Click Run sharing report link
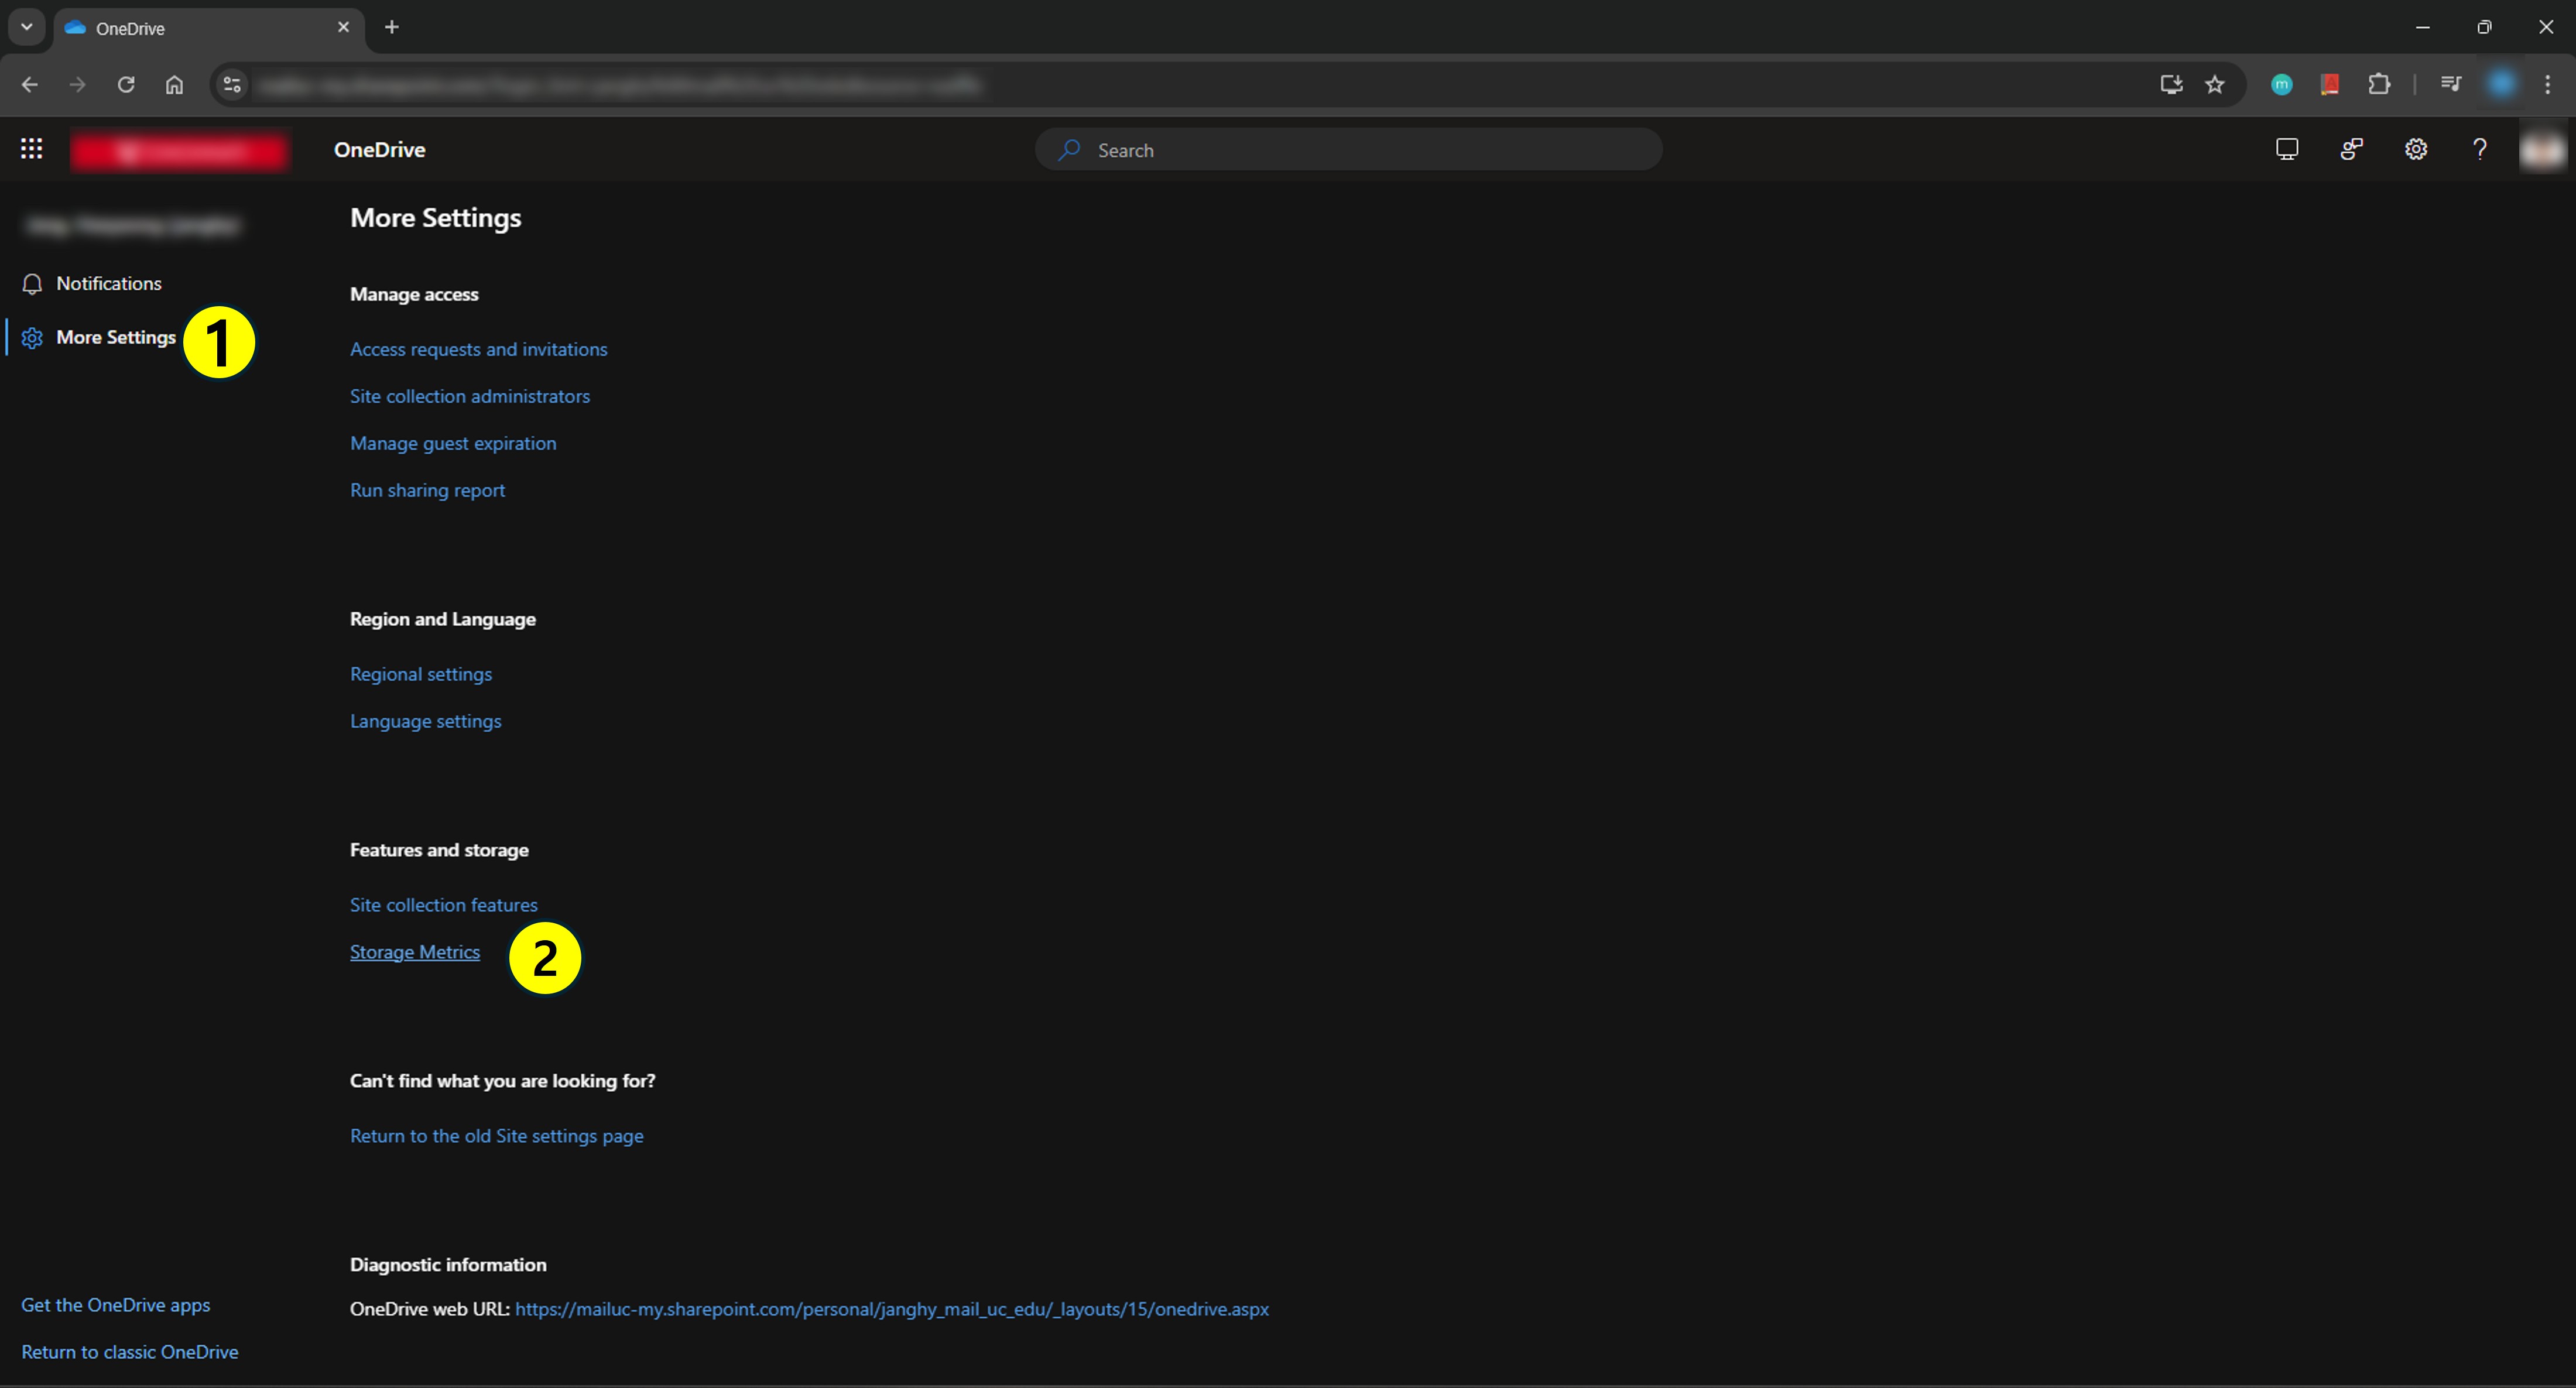 click(427, 490)
